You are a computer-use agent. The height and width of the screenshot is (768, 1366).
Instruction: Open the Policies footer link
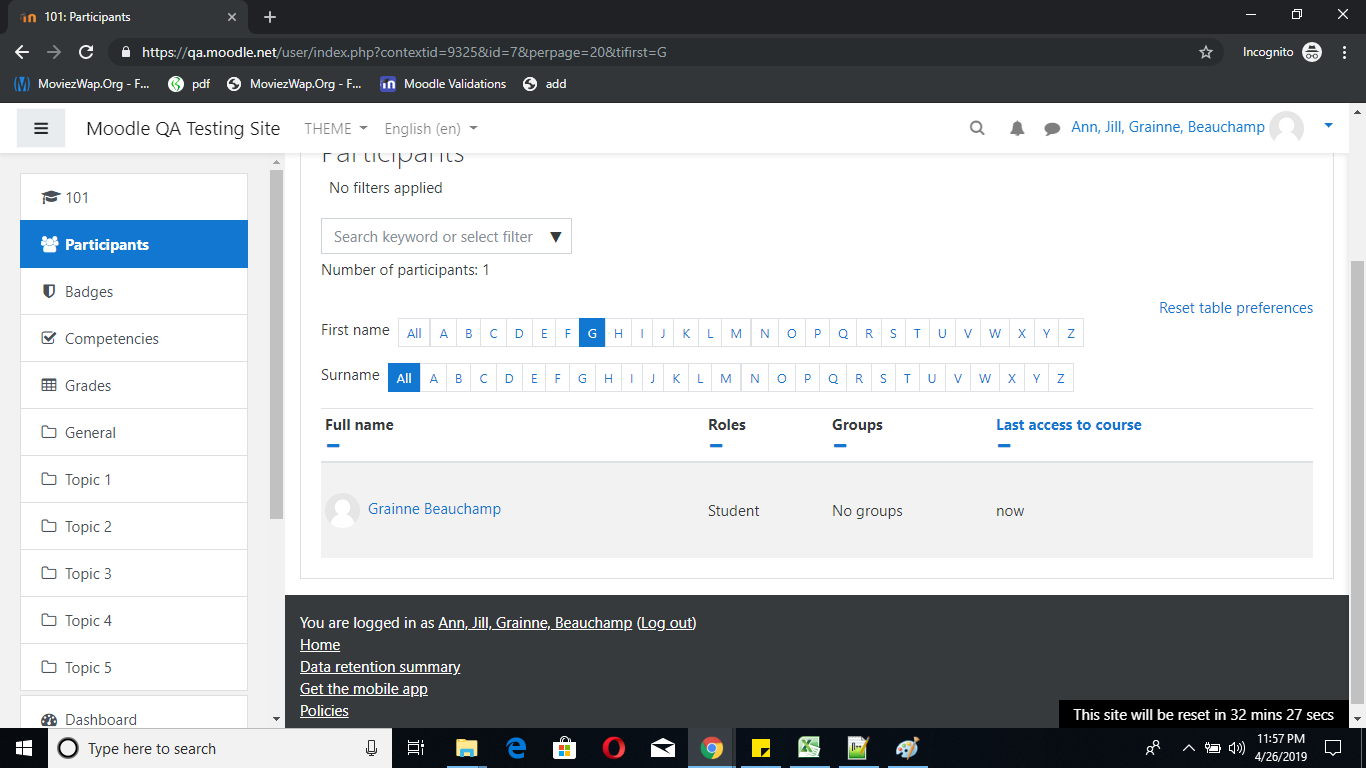coord(324,711)
